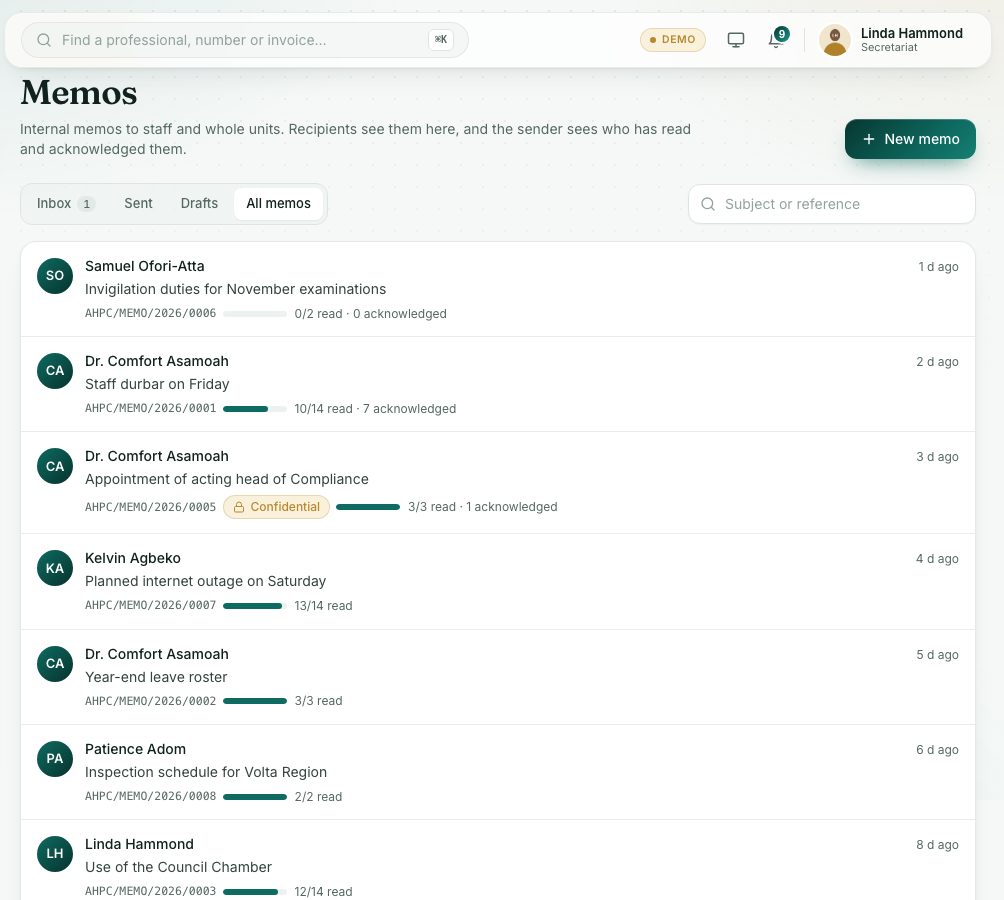Click read progress bar for memo 0001

click(255, 409)
